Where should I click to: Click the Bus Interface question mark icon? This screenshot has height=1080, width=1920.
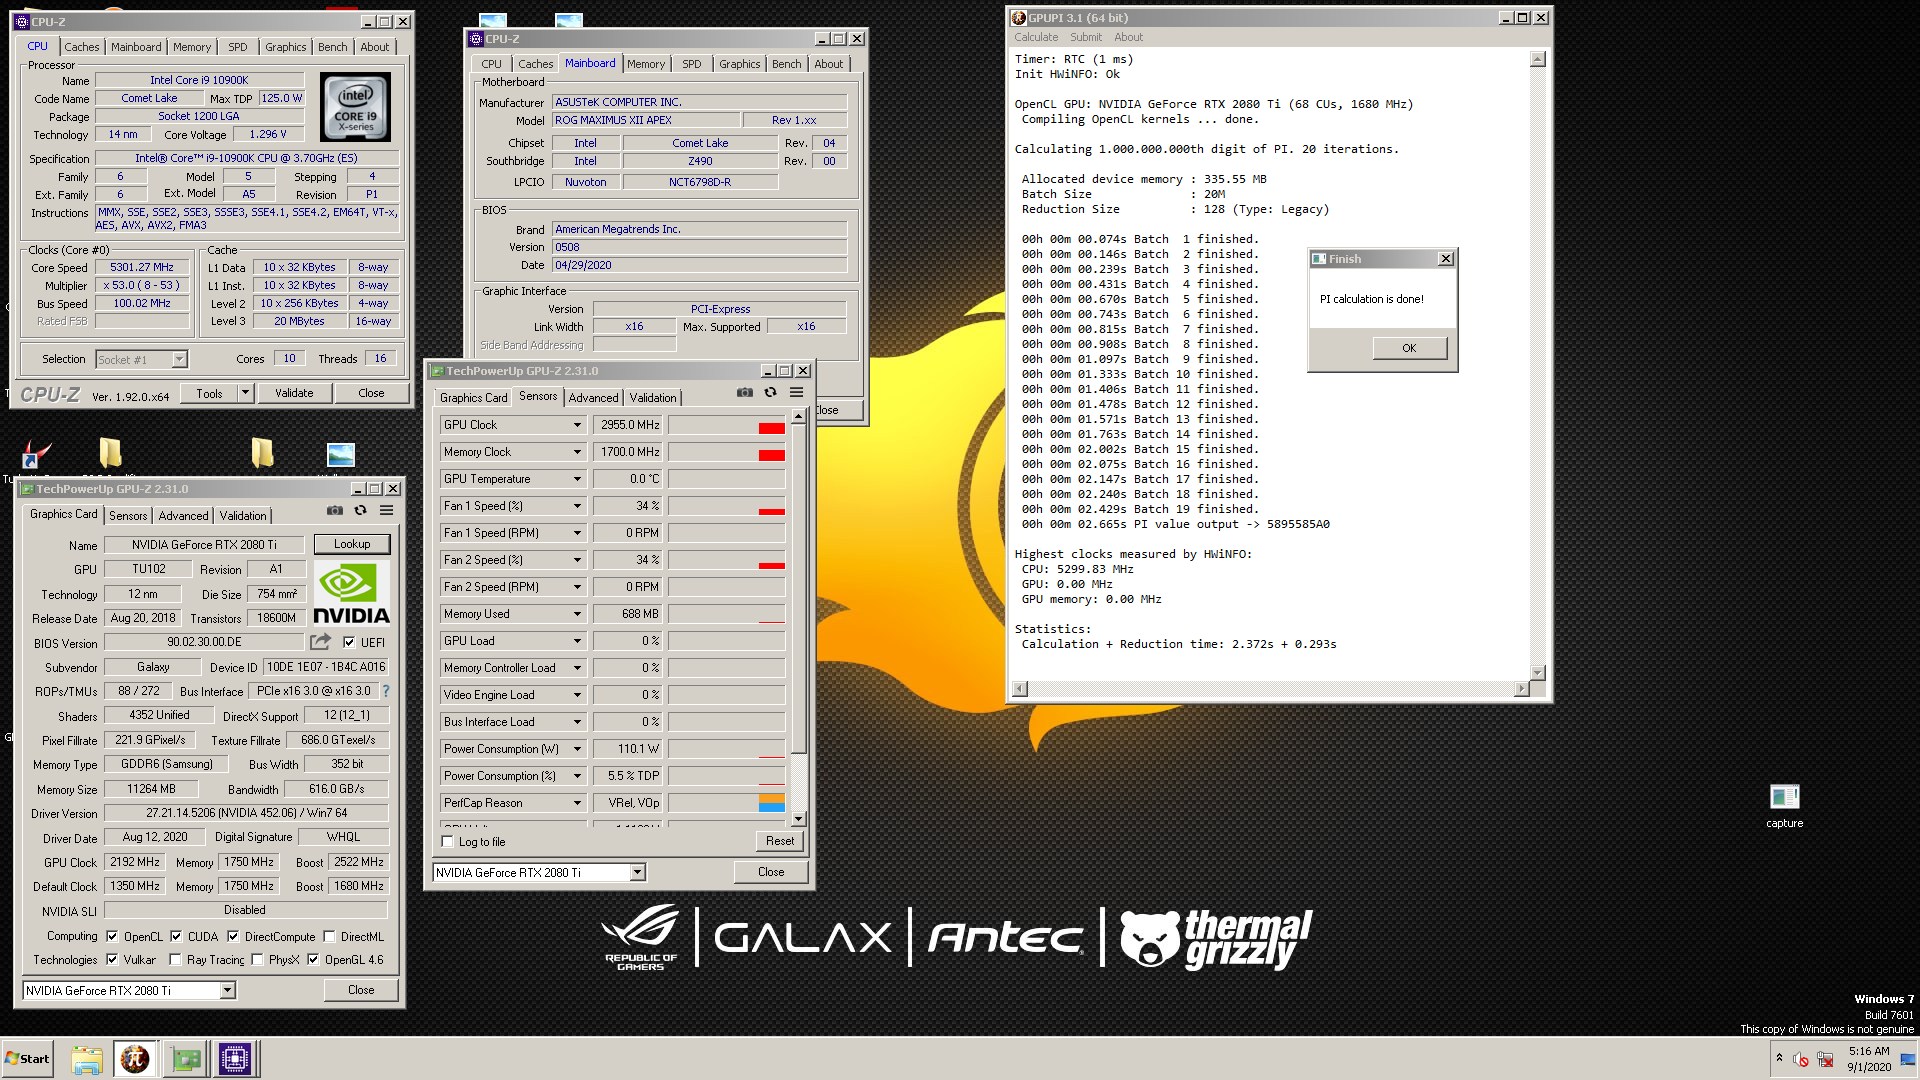pyautogui.click(x=386, y=691)
